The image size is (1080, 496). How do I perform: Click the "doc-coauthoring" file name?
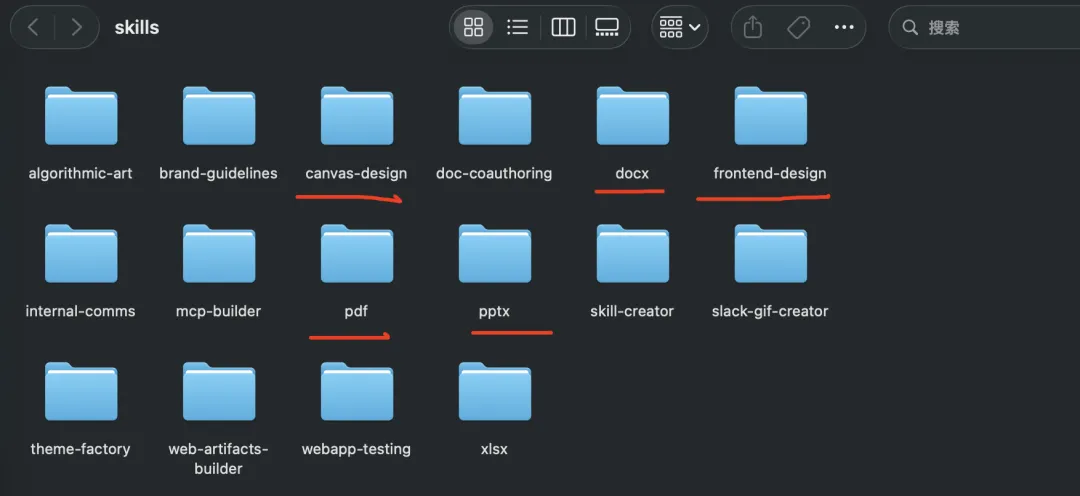click(x=494, y=174)
